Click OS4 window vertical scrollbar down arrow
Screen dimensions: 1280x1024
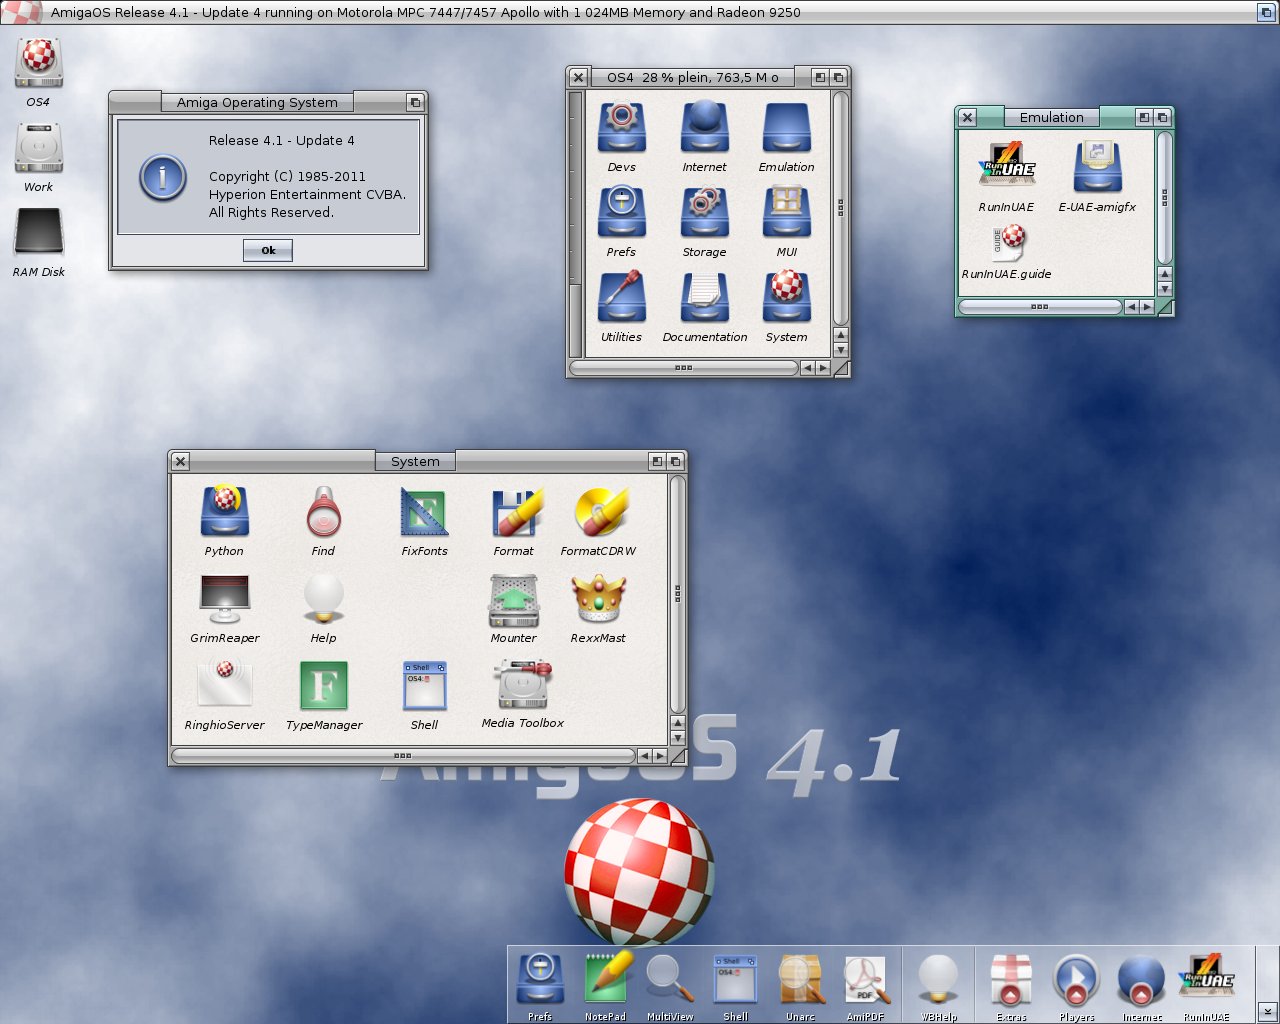[840, 350]
